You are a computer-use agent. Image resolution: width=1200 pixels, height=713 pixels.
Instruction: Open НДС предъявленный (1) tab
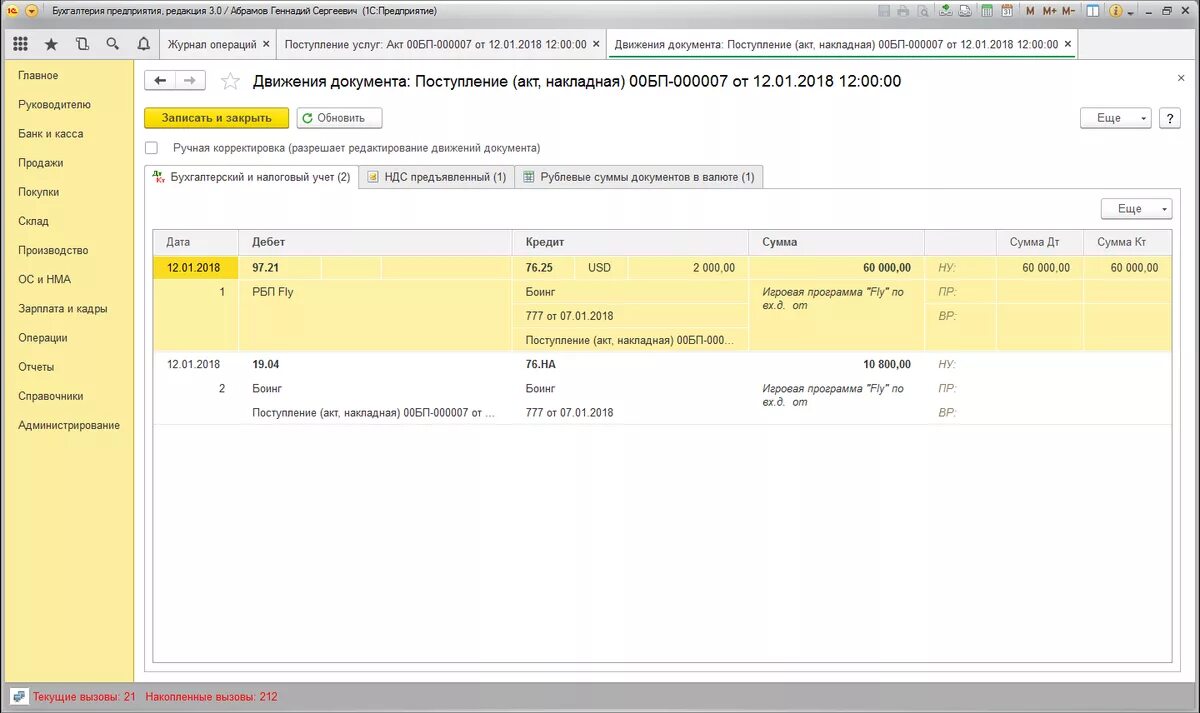(x=436, y=177)
